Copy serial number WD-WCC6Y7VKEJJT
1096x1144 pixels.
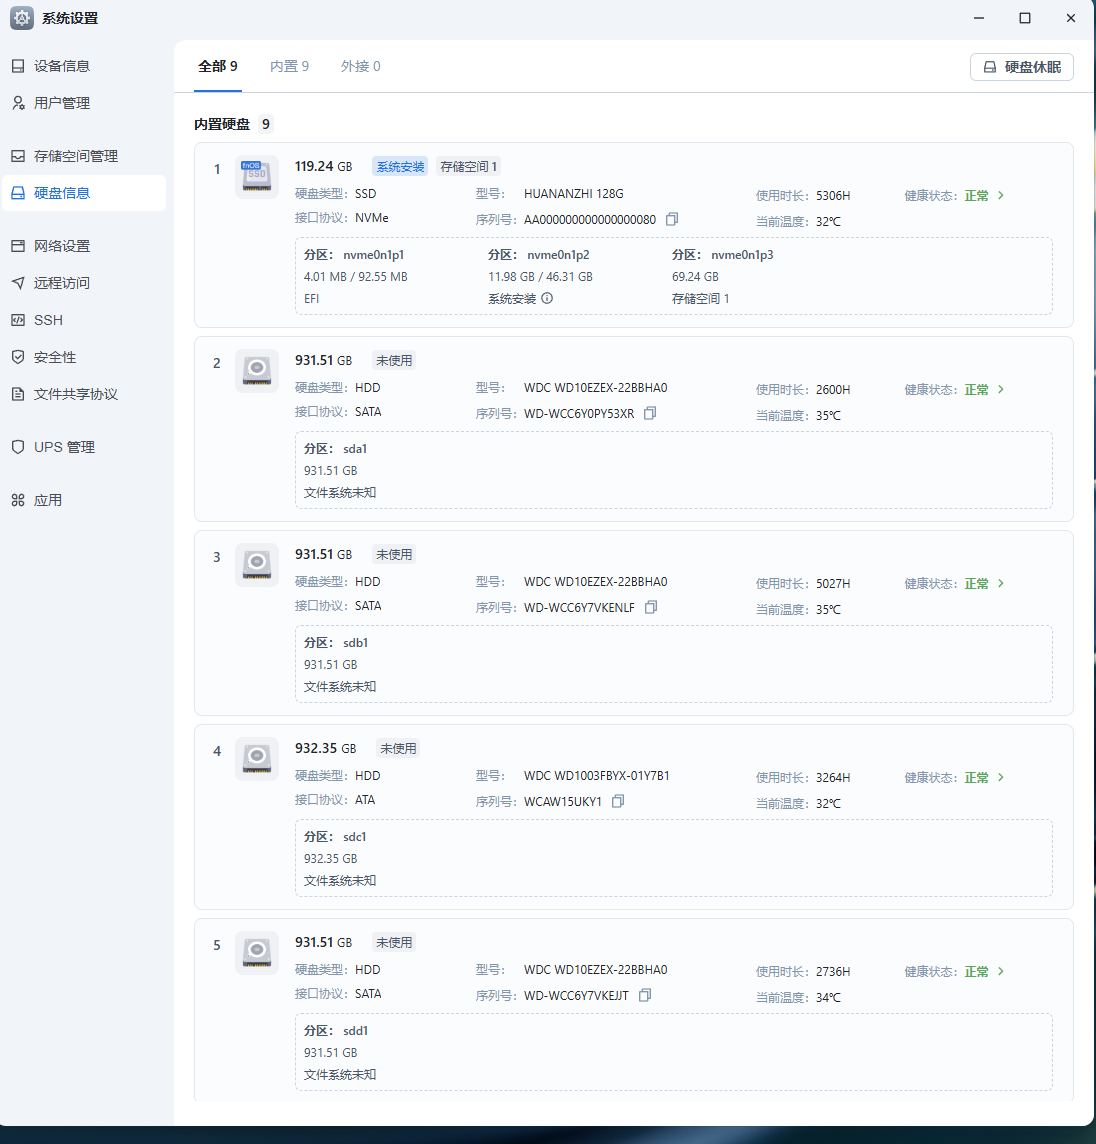pyautogui.click(x=645, y=995)
